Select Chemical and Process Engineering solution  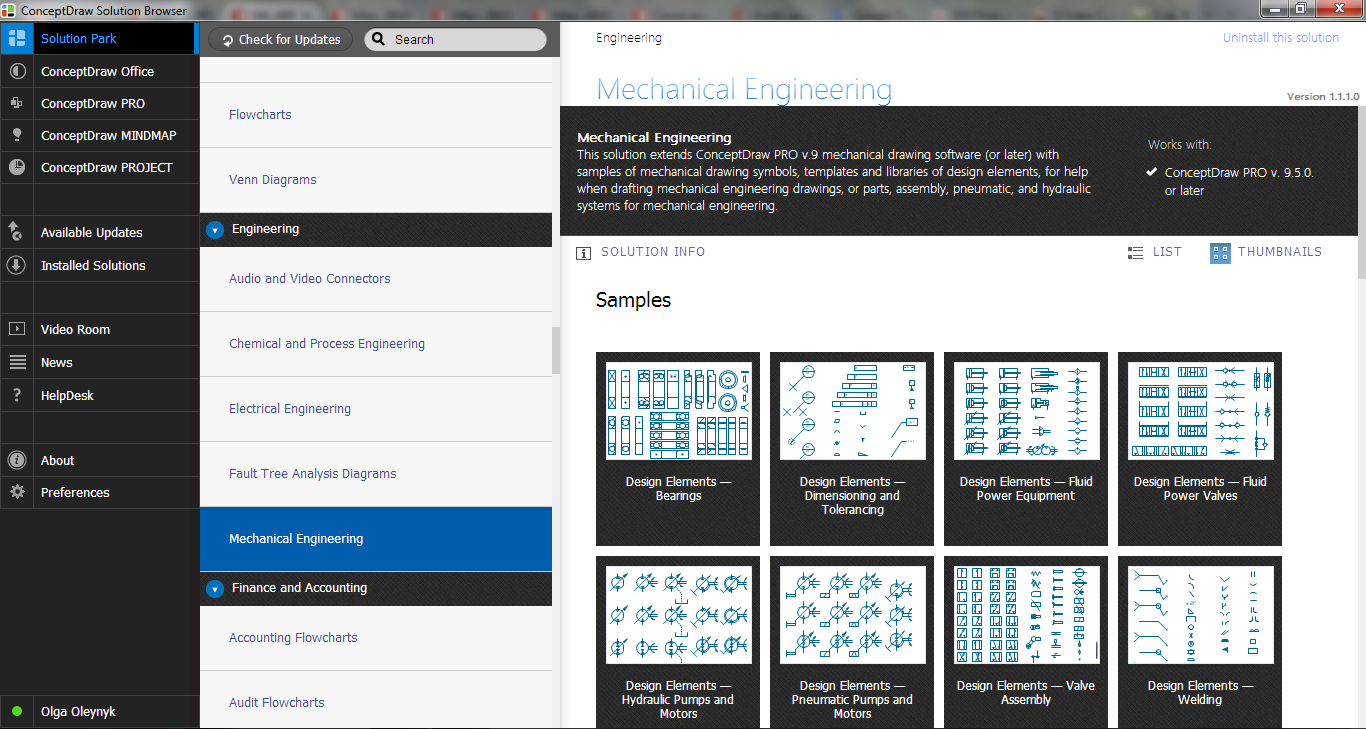(376, 344)
